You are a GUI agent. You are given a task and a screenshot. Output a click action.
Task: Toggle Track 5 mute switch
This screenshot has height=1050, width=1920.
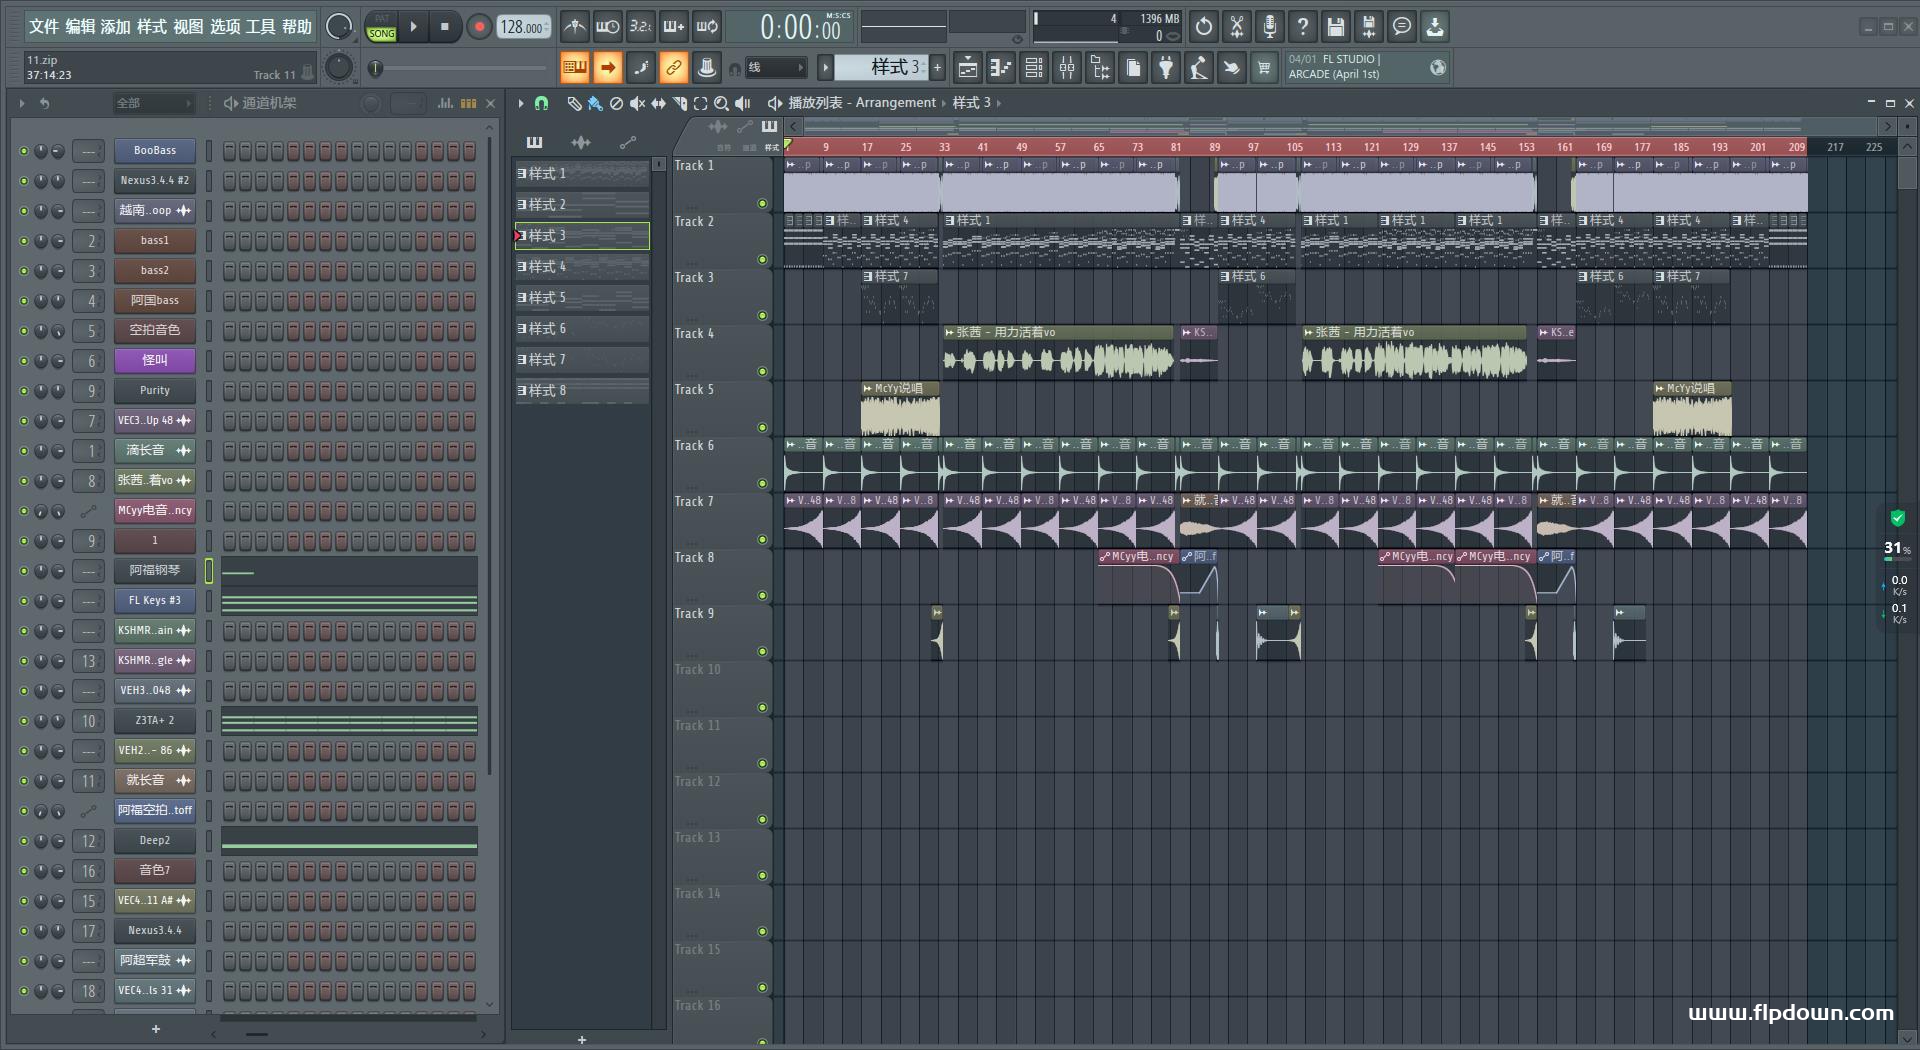[x=762, y=428]
